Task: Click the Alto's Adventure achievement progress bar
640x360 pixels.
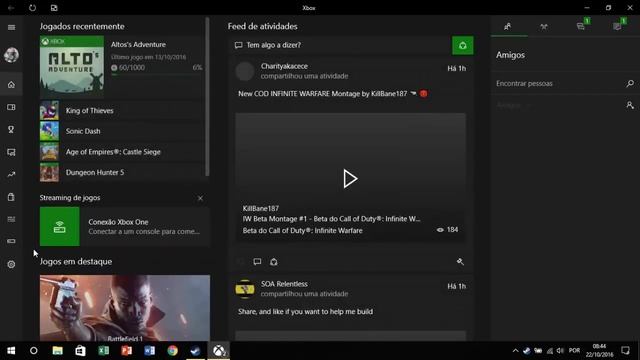Action: (157, 75)
